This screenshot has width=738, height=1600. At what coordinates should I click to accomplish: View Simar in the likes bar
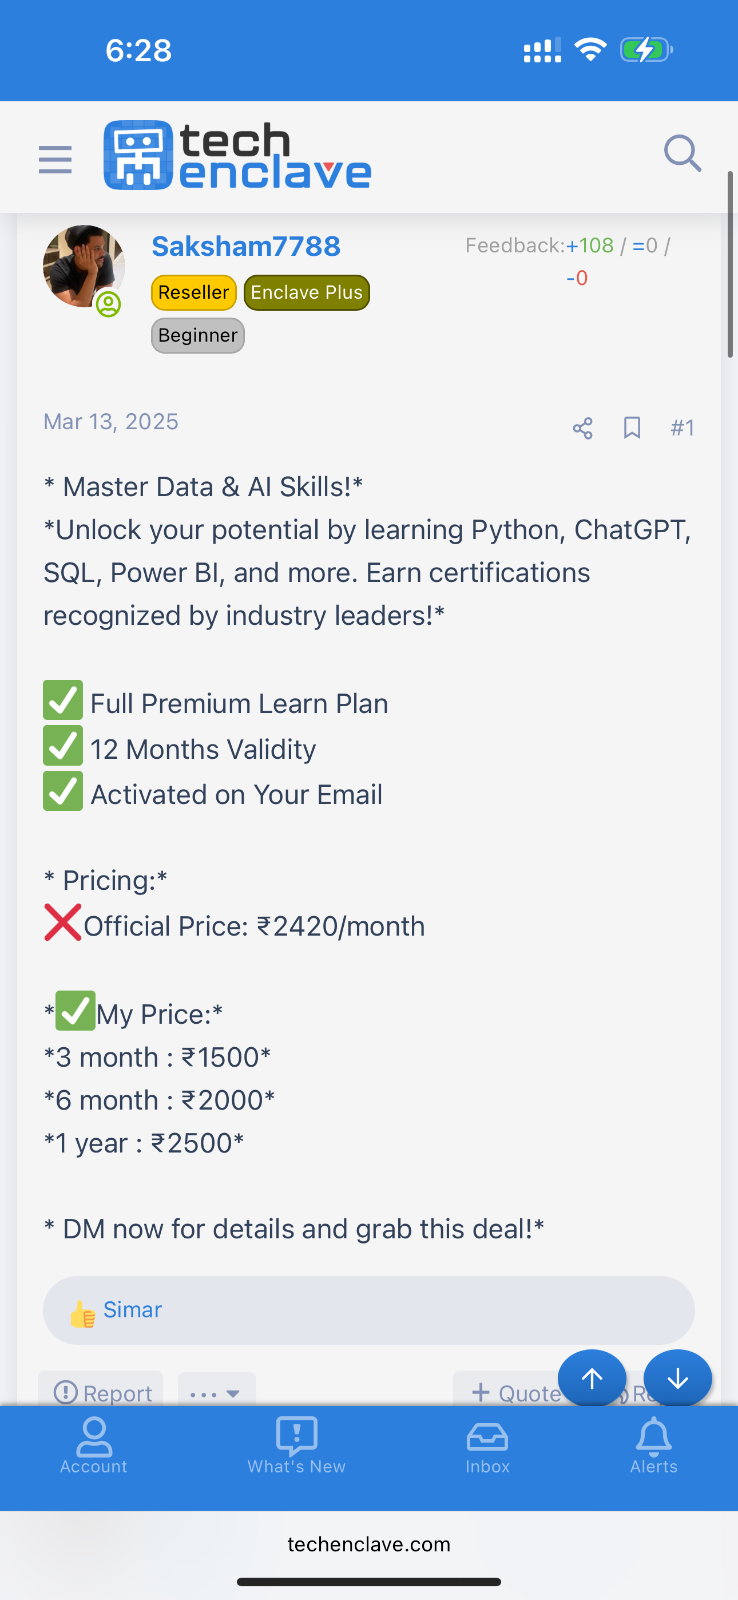[132, 1310]
